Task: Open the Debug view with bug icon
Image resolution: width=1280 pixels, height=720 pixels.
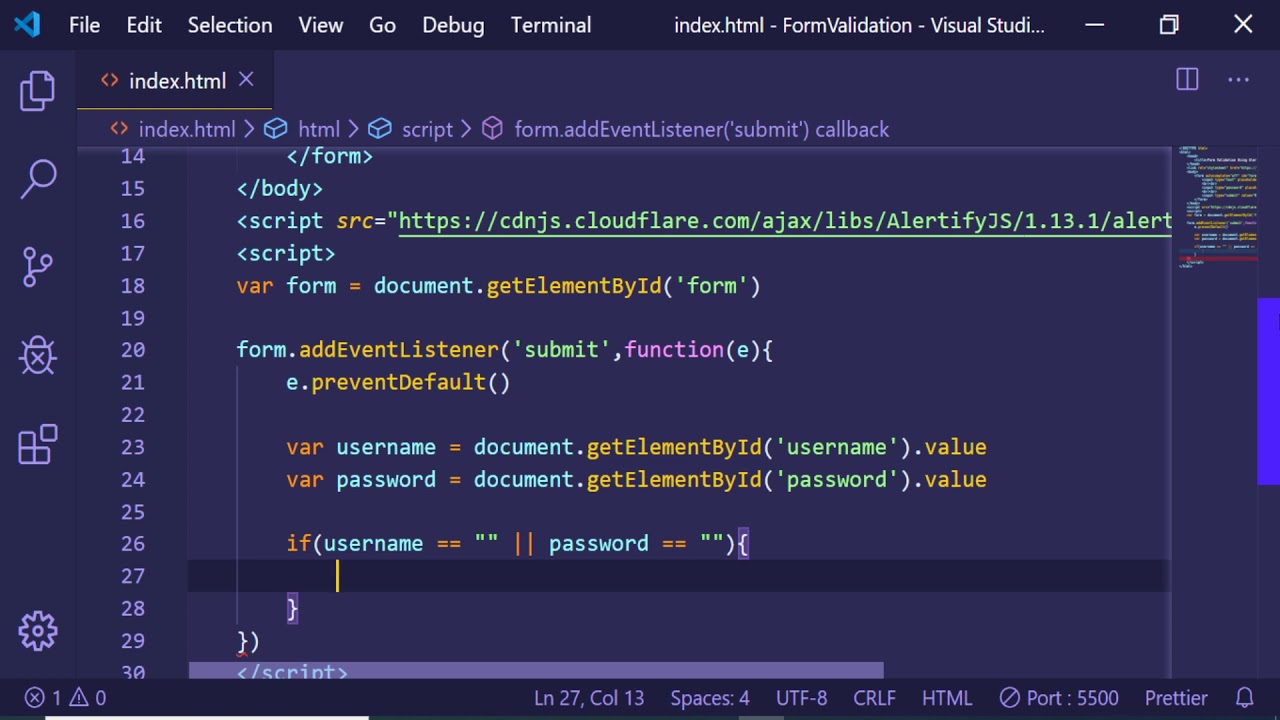Action: click(x=38, y=355)
